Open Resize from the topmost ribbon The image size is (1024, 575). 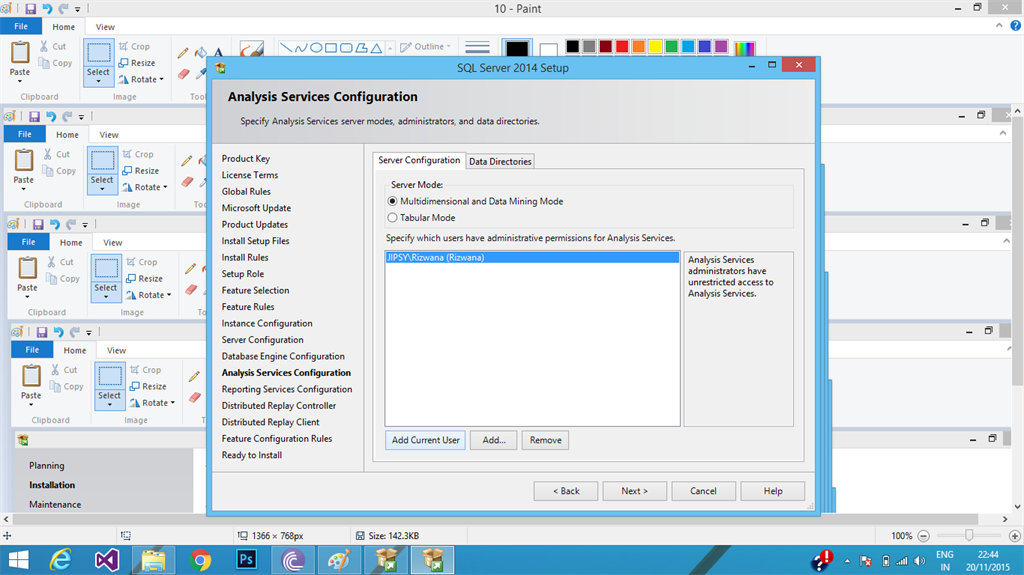(137, 63)
